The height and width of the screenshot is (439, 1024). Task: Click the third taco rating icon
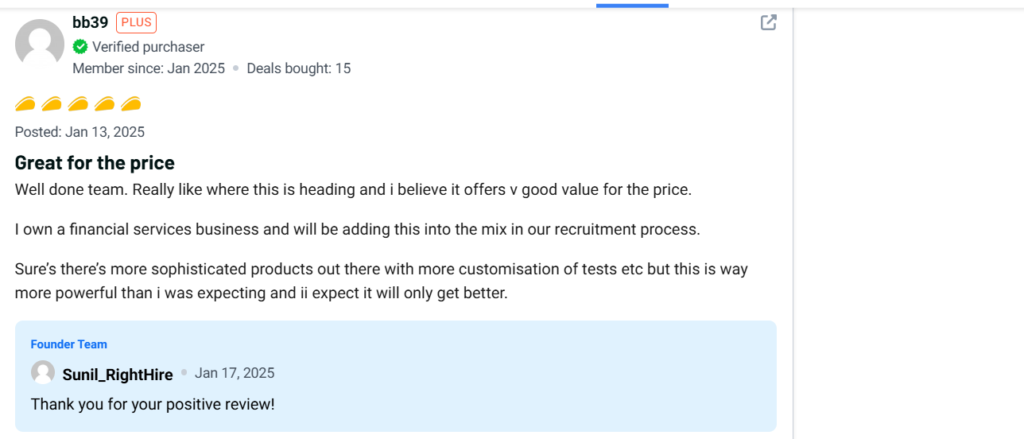[x=78, y=104]
